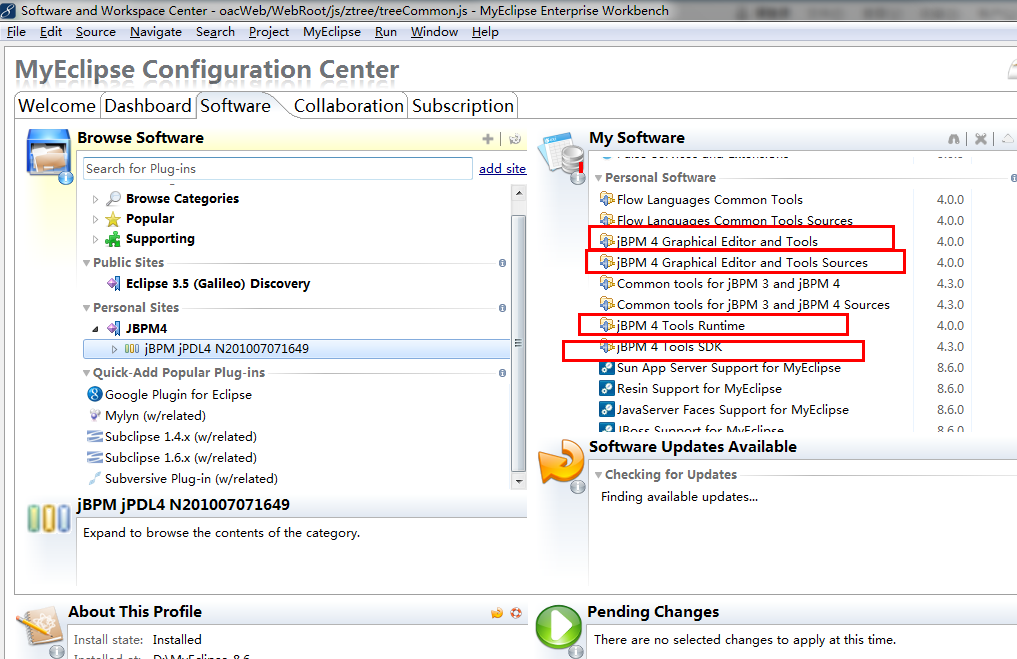Click the Quick-Add Popular Plug-ins info icon
This screenshot has width=1017, height=659.
[x=502, y=373]
